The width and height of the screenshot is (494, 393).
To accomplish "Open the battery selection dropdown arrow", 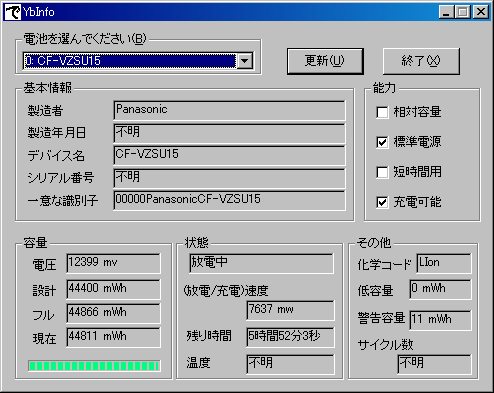I will (x=245, y=61).
